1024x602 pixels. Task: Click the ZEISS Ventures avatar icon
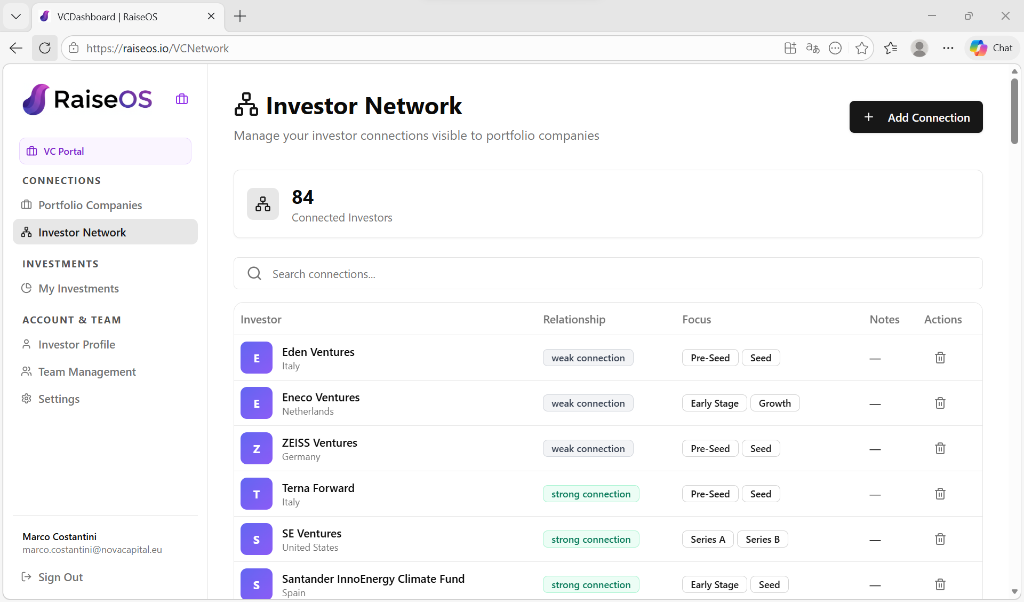(x=256, y=449)
